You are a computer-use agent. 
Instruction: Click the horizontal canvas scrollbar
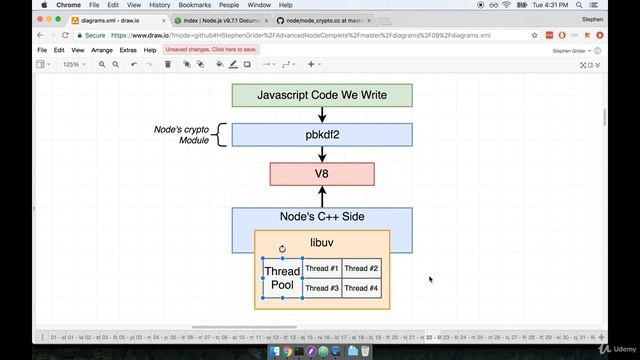click(x=244, y=327)
